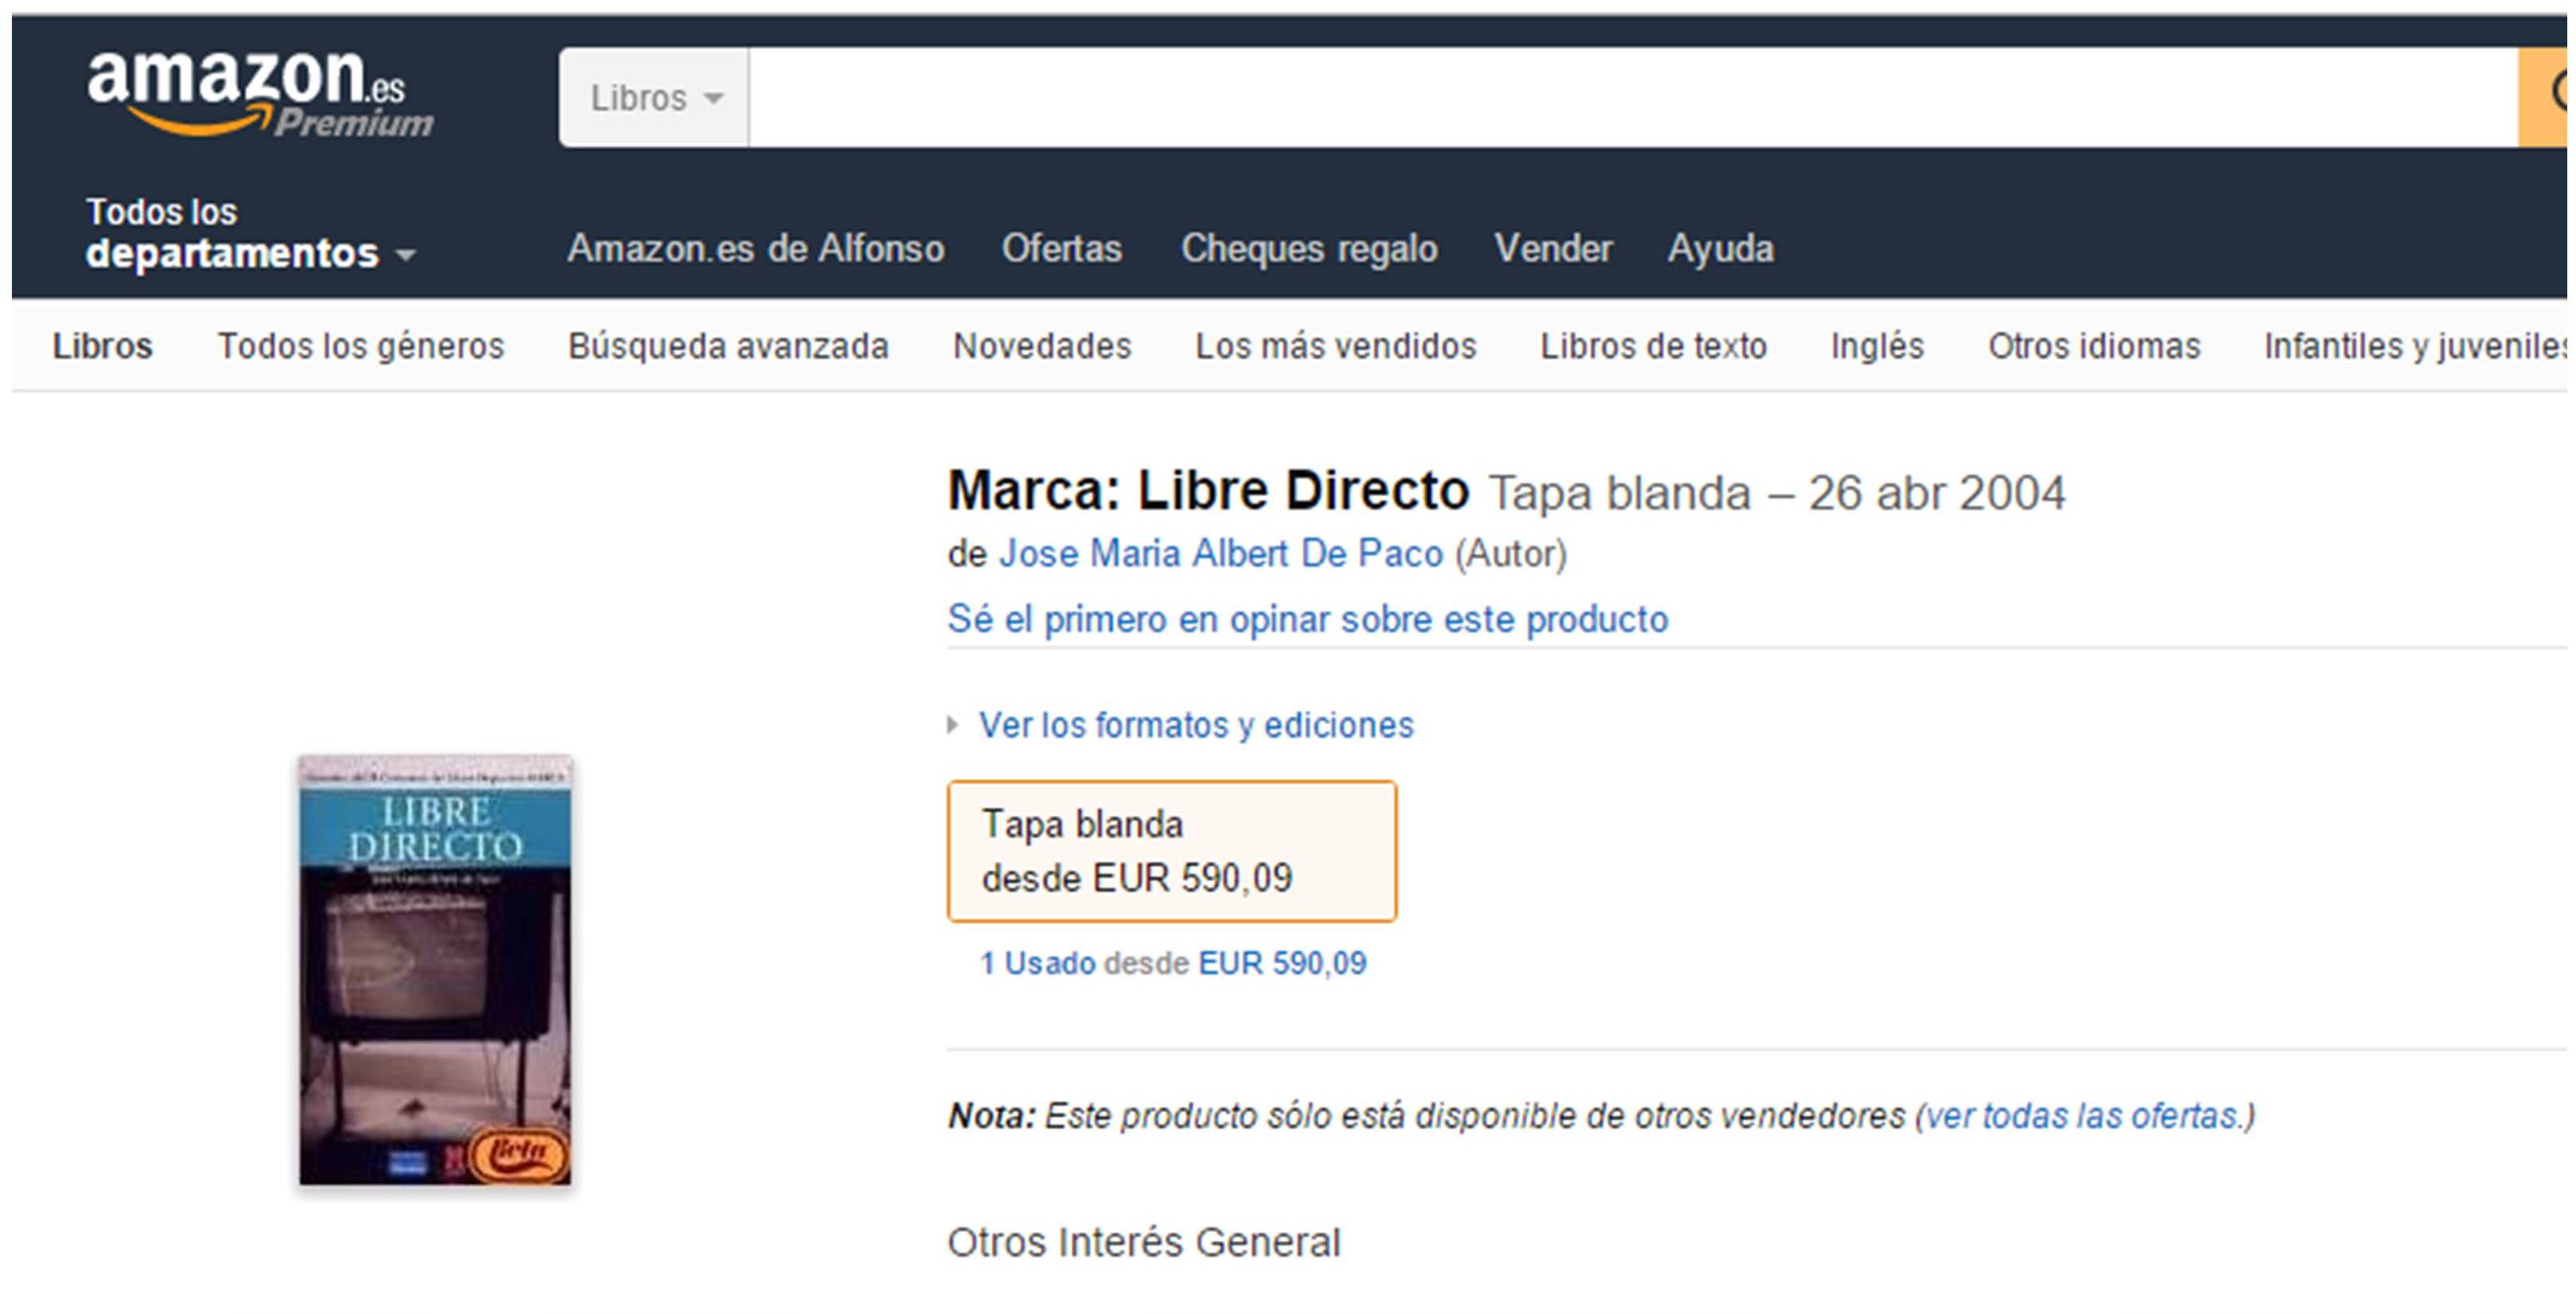Click the Amazon.es Premium logo
Screen dimensions: 2576x1314
click(258, 95)
